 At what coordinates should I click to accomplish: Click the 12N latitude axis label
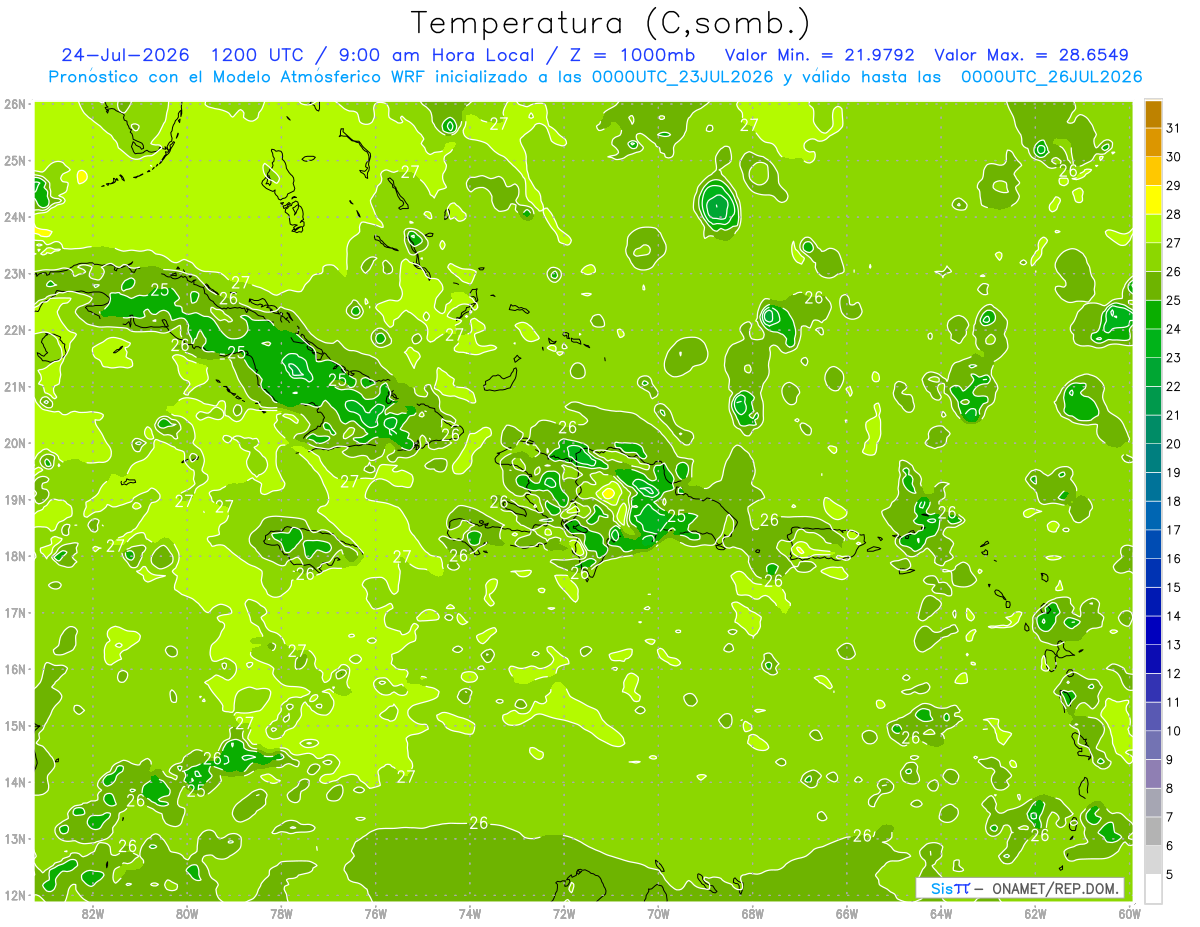pyautogui.click(x=15, y=895)
